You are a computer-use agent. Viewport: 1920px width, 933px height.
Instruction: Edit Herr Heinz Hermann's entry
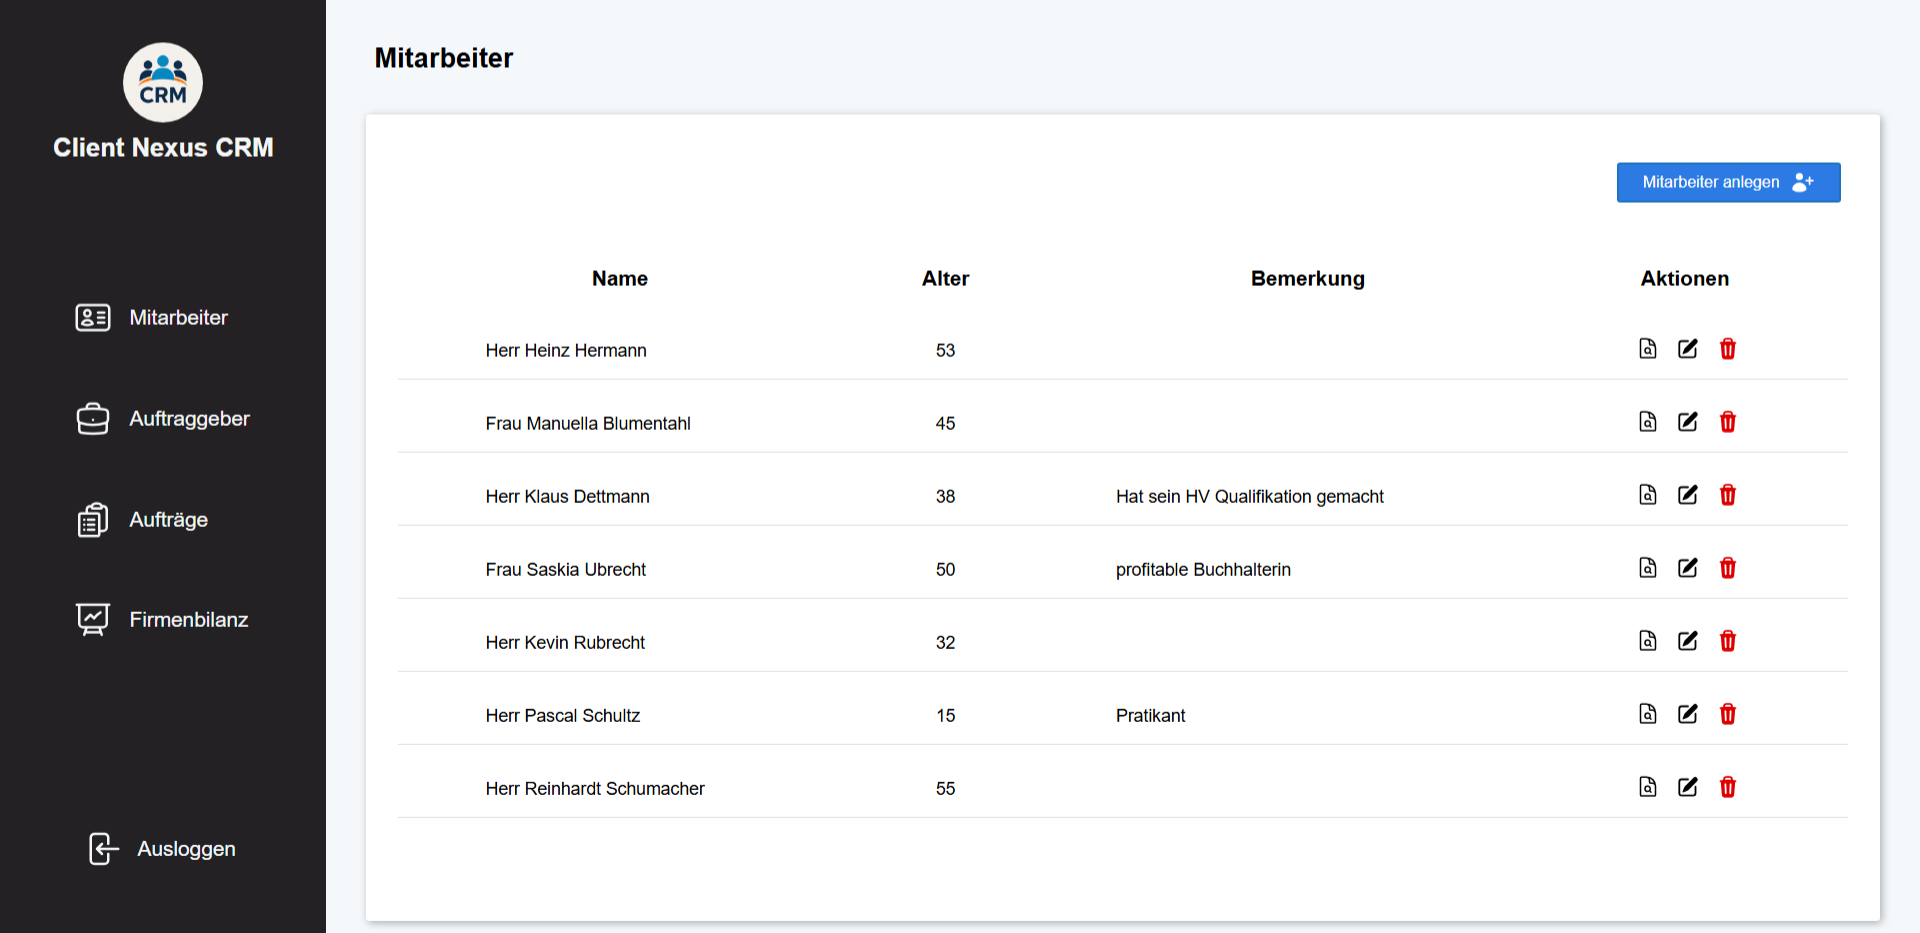pos(1687,349)
